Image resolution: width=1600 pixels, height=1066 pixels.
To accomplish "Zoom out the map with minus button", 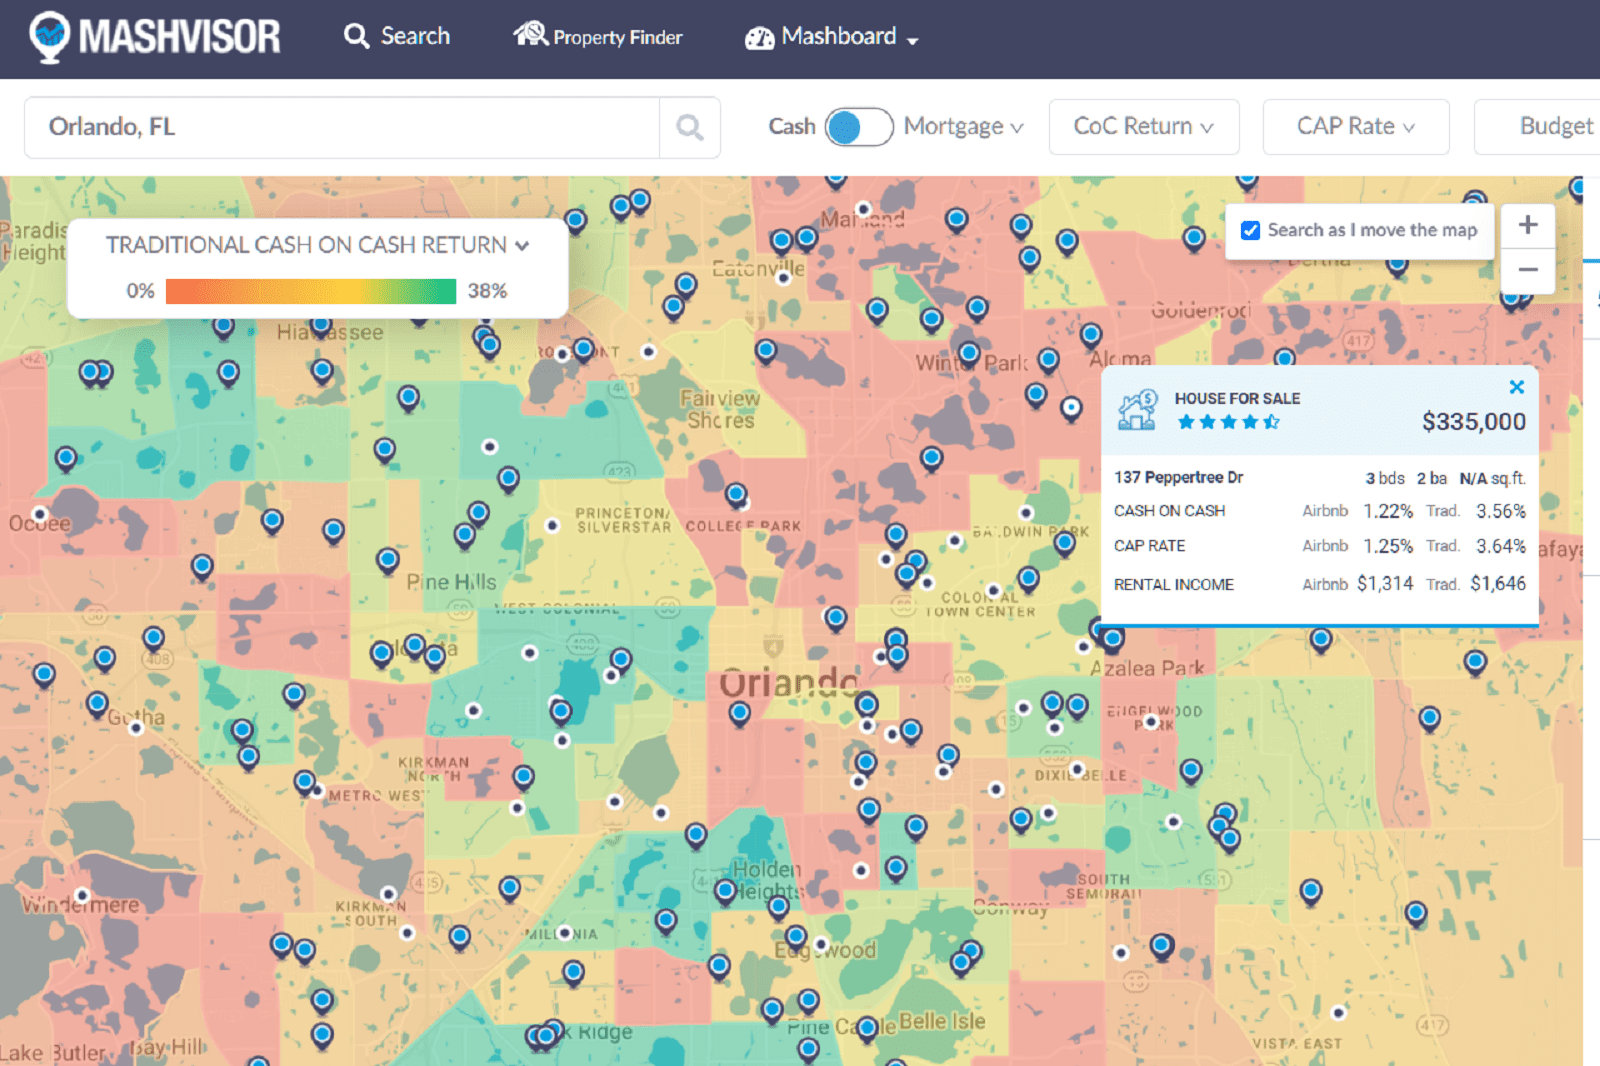I will [x=1527, y=270].
